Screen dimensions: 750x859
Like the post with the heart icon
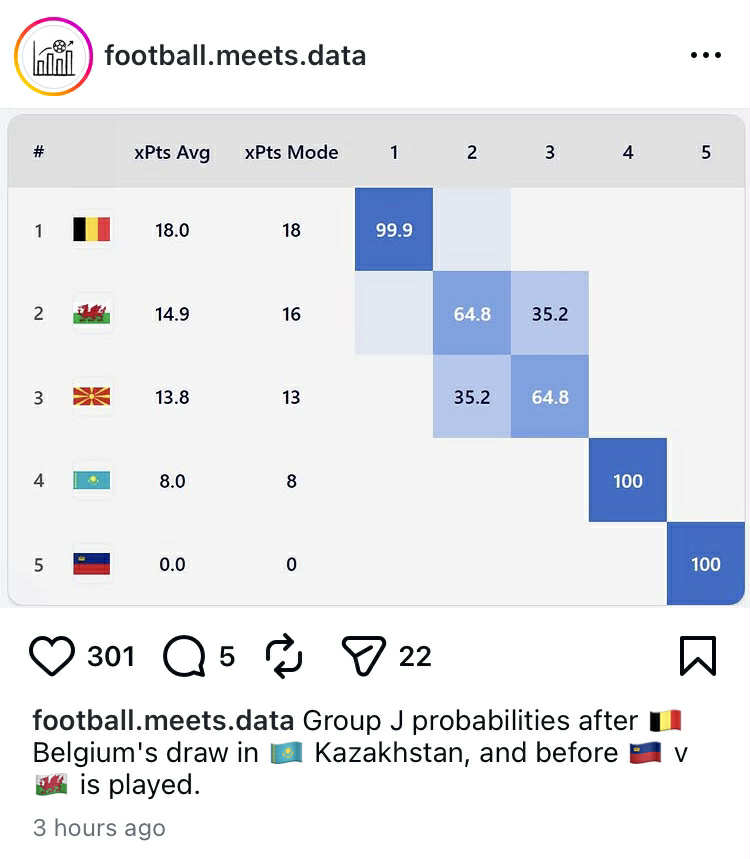coord(53,656)
